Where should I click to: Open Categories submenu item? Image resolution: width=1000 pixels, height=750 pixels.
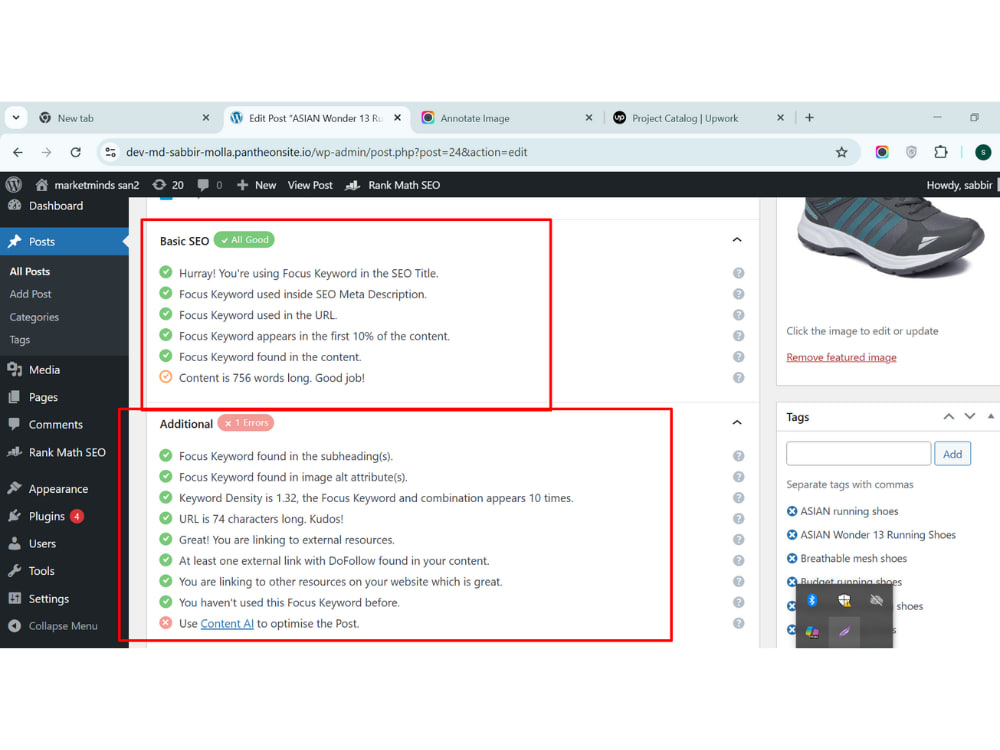click(34, 317)
